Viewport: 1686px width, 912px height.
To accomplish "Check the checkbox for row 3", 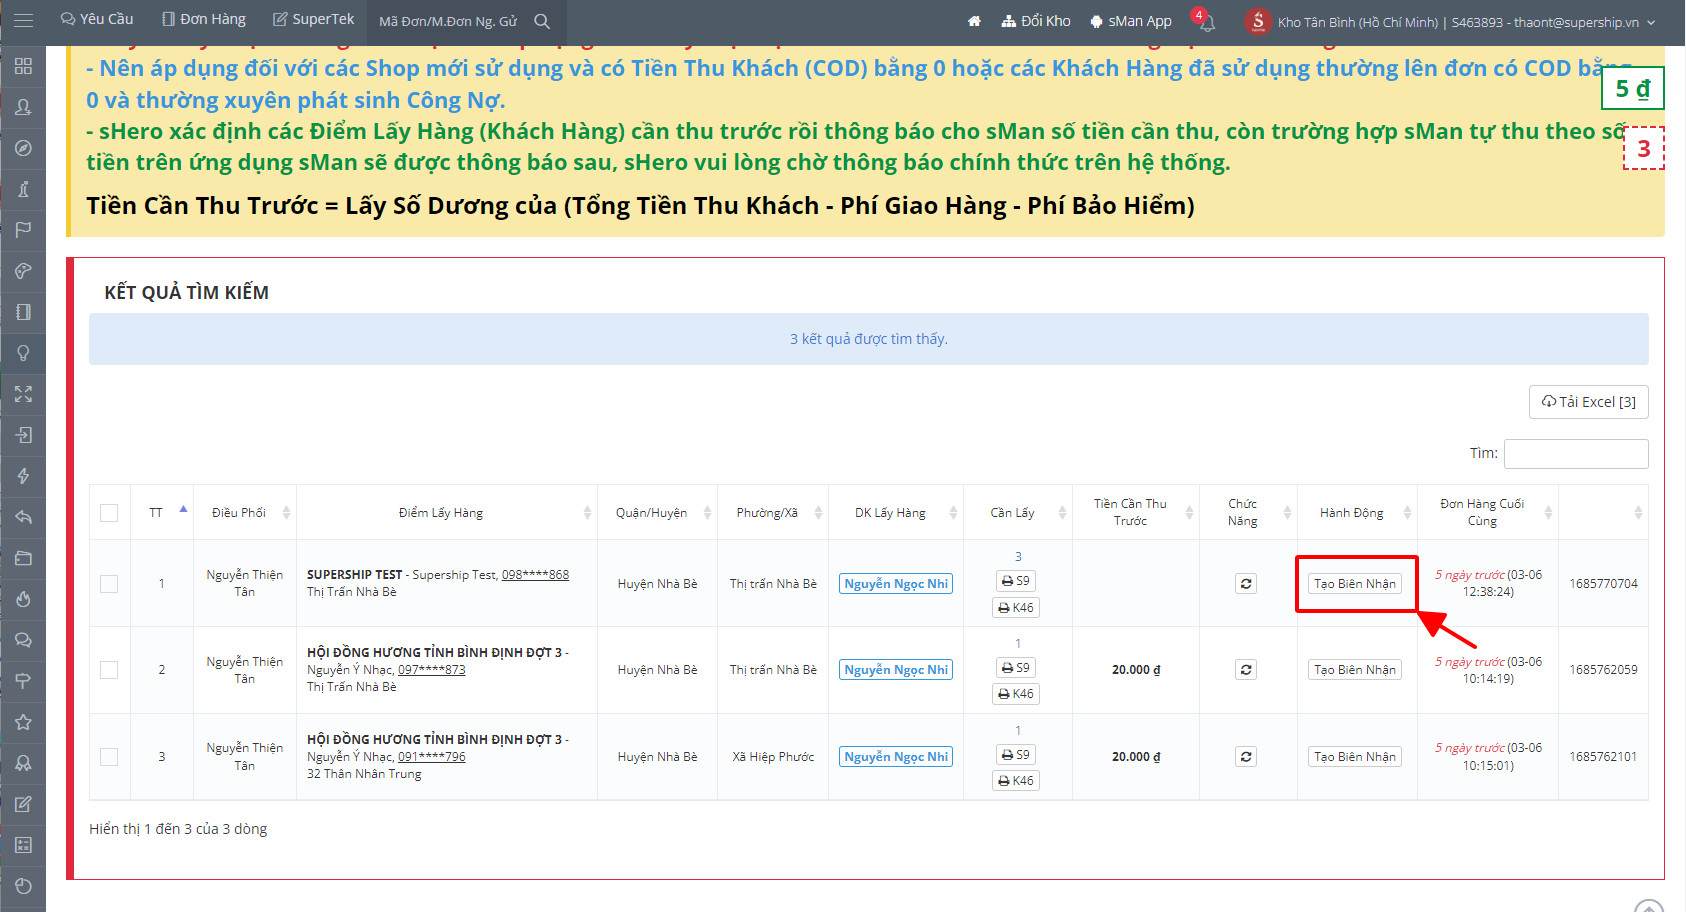I will coord(109,757).
